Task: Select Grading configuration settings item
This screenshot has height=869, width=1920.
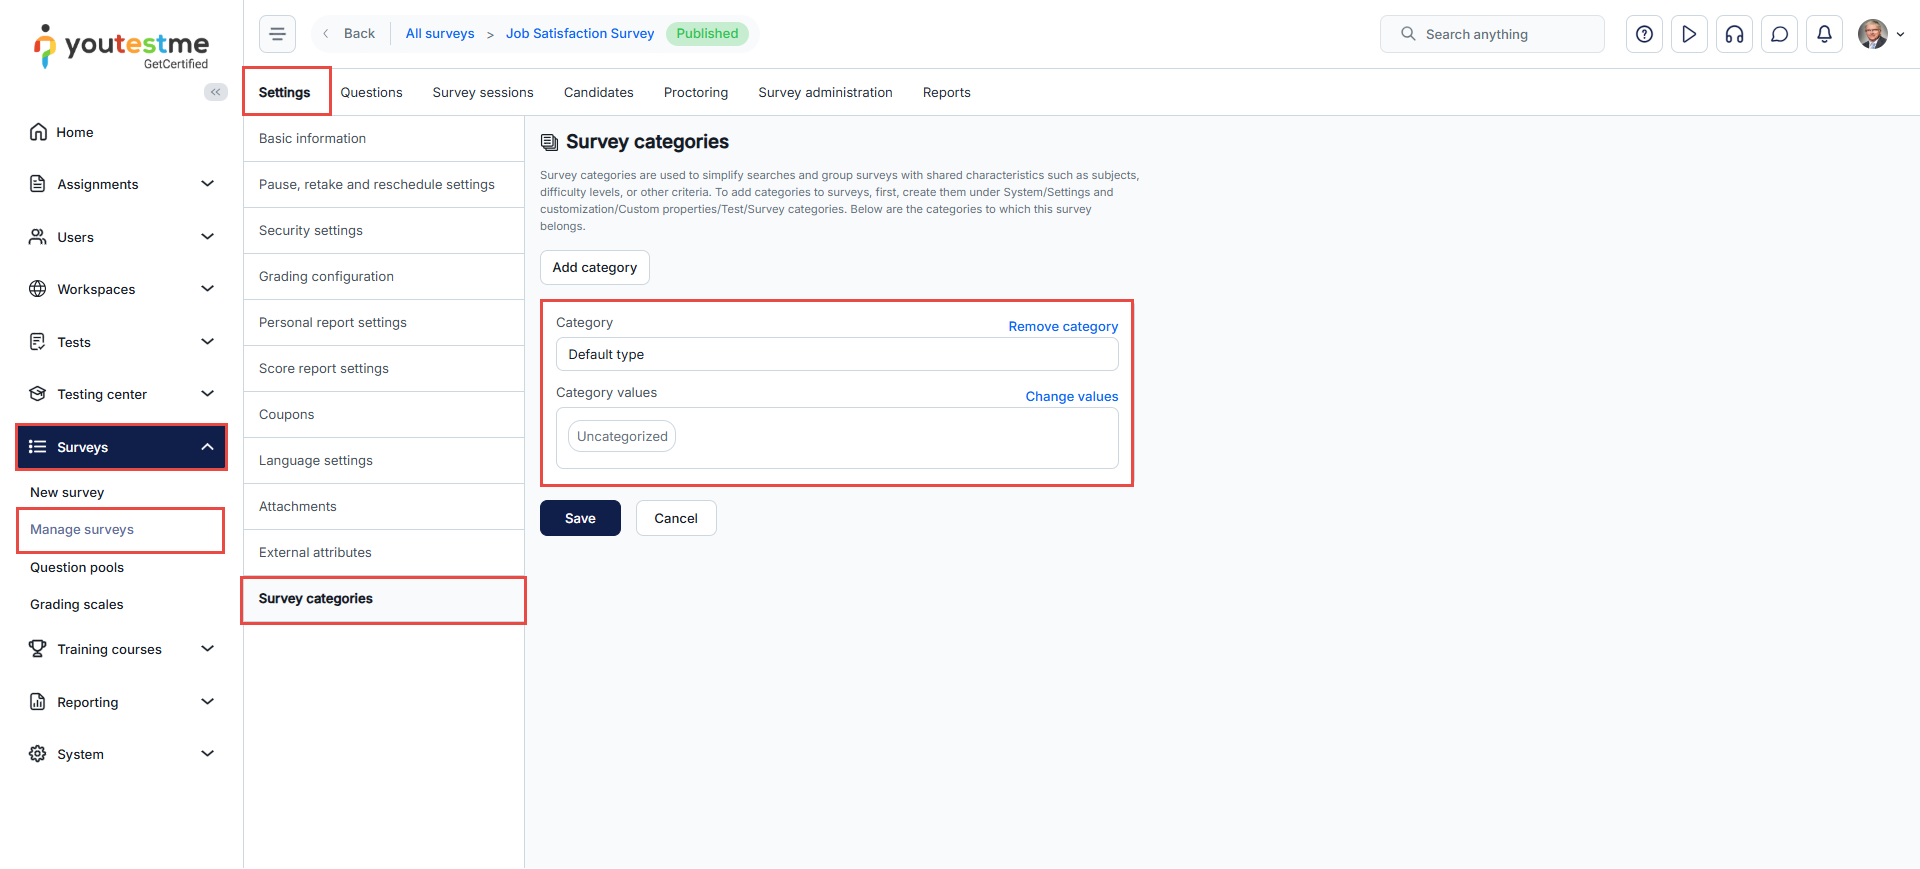Action: (x=326, y=277)
